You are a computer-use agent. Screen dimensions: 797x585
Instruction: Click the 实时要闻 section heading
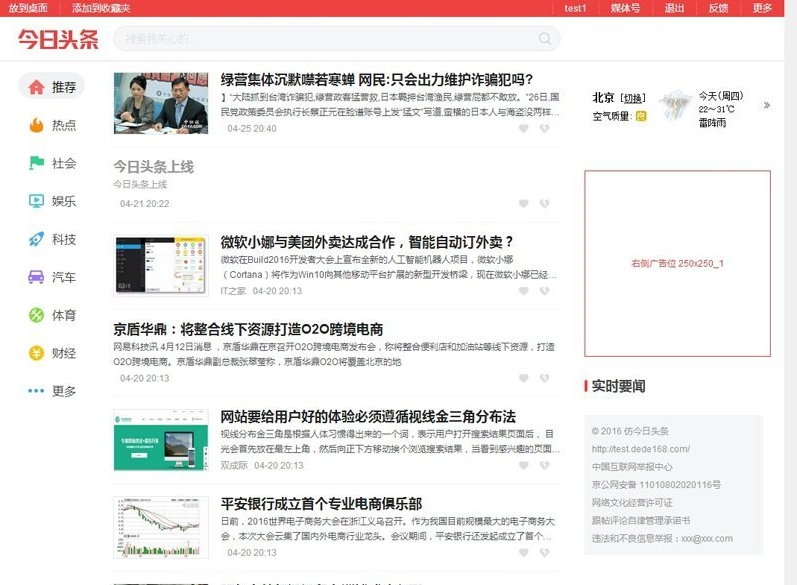pyautogui.click(x=618, y=386)
